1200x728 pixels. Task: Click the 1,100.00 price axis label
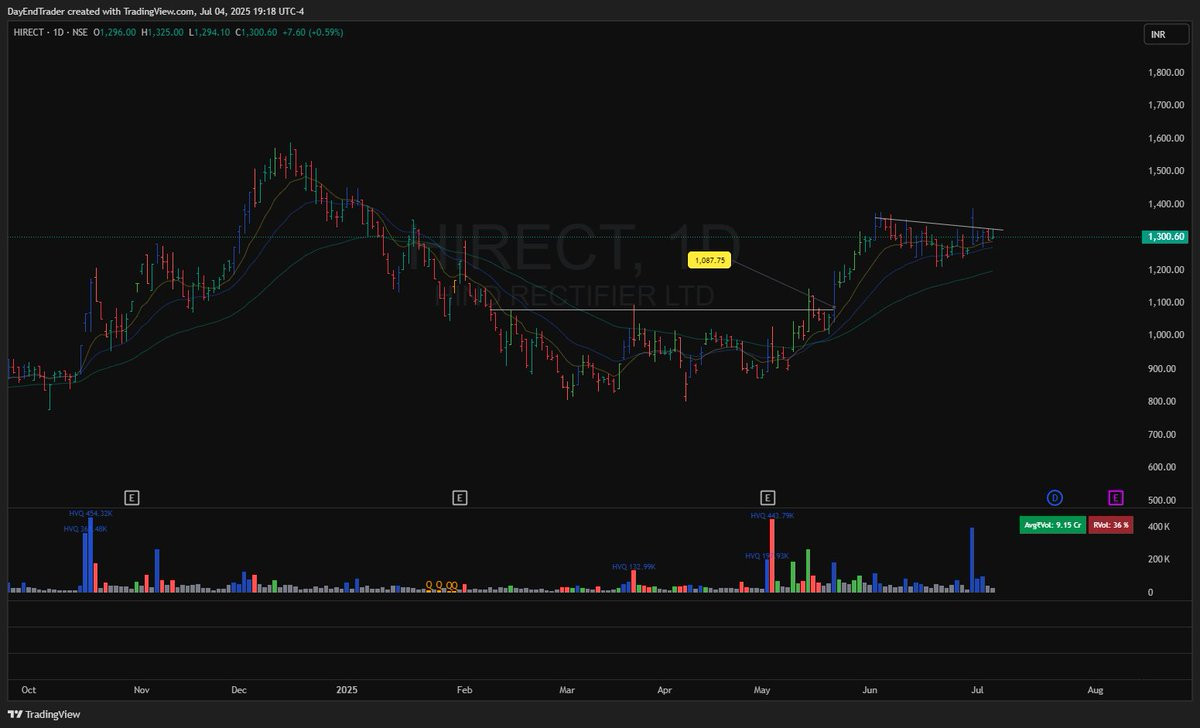(x=1166, y=302)
